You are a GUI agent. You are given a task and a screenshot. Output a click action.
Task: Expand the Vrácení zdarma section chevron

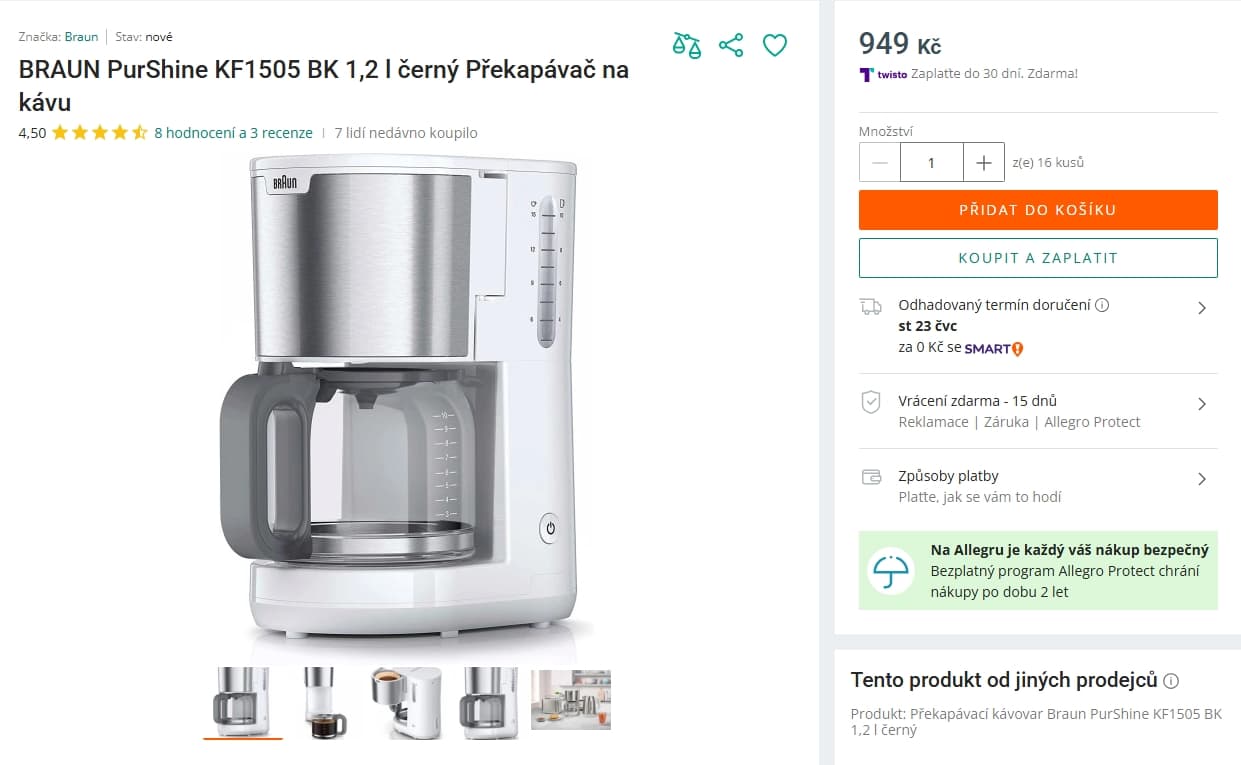click(1203, 404)
